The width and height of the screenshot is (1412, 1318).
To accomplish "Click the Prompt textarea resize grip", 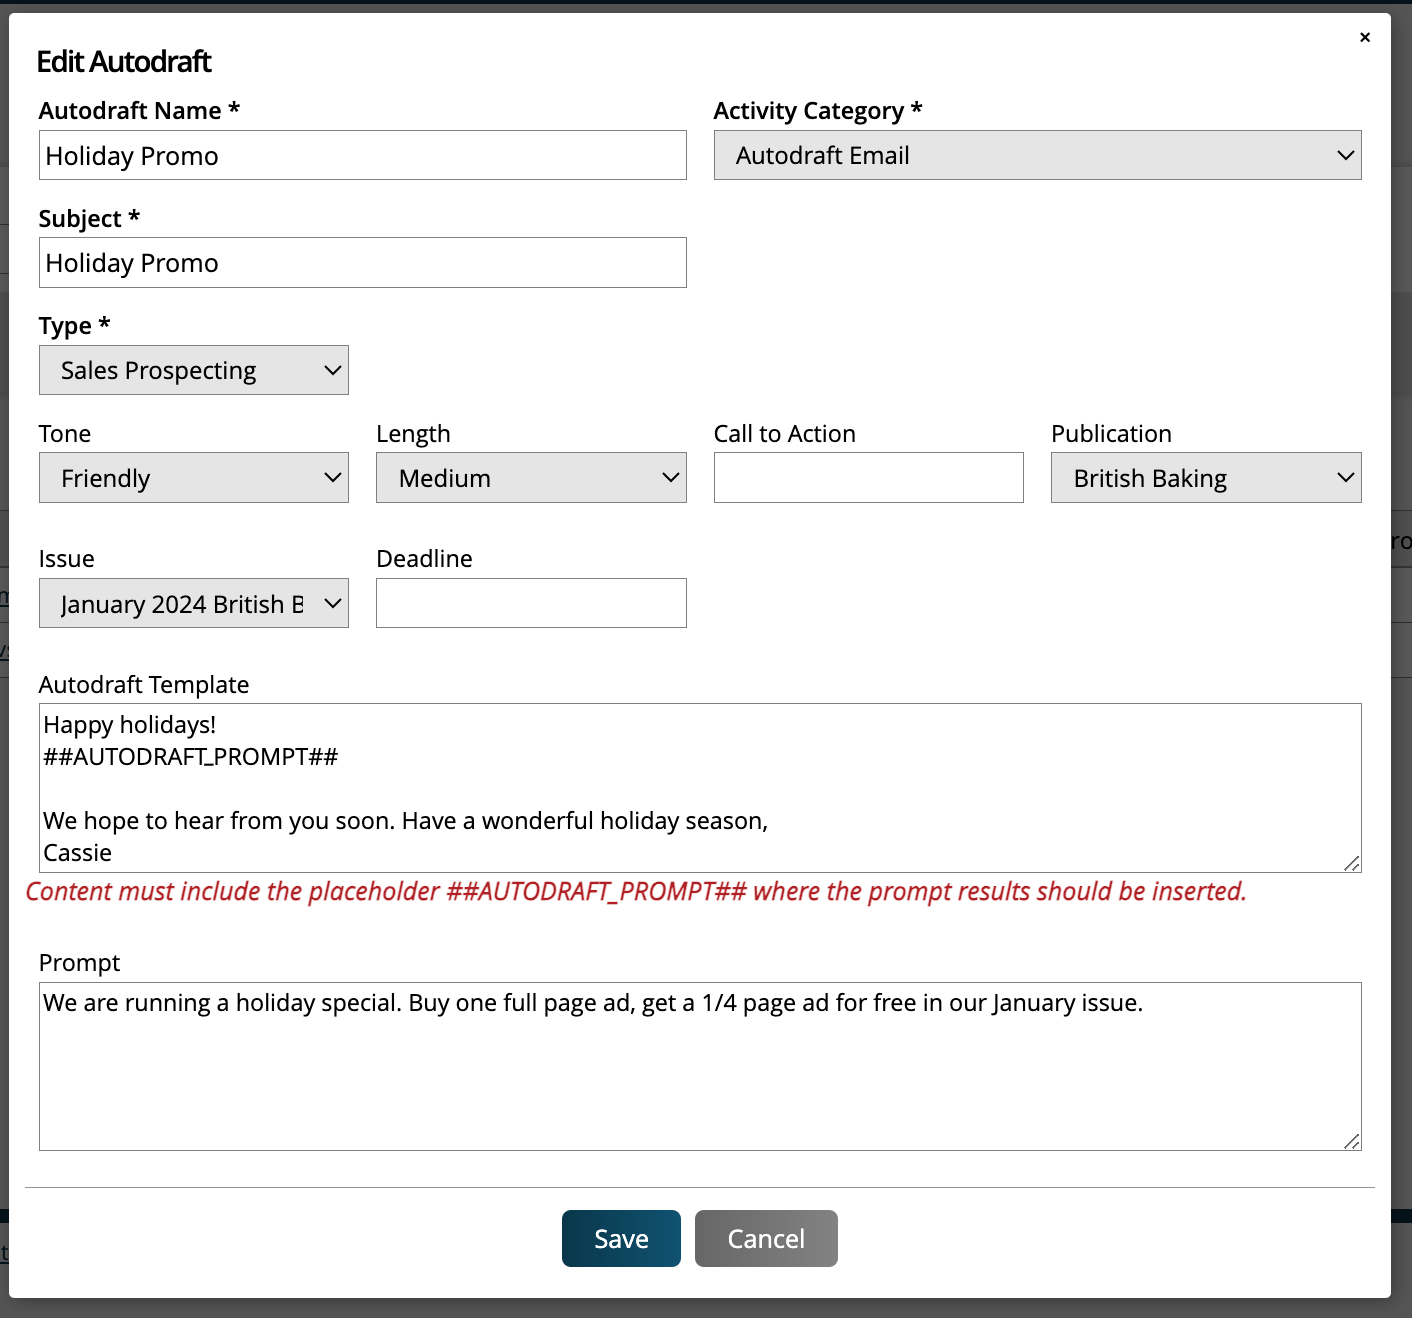I will (1354, 1140).
